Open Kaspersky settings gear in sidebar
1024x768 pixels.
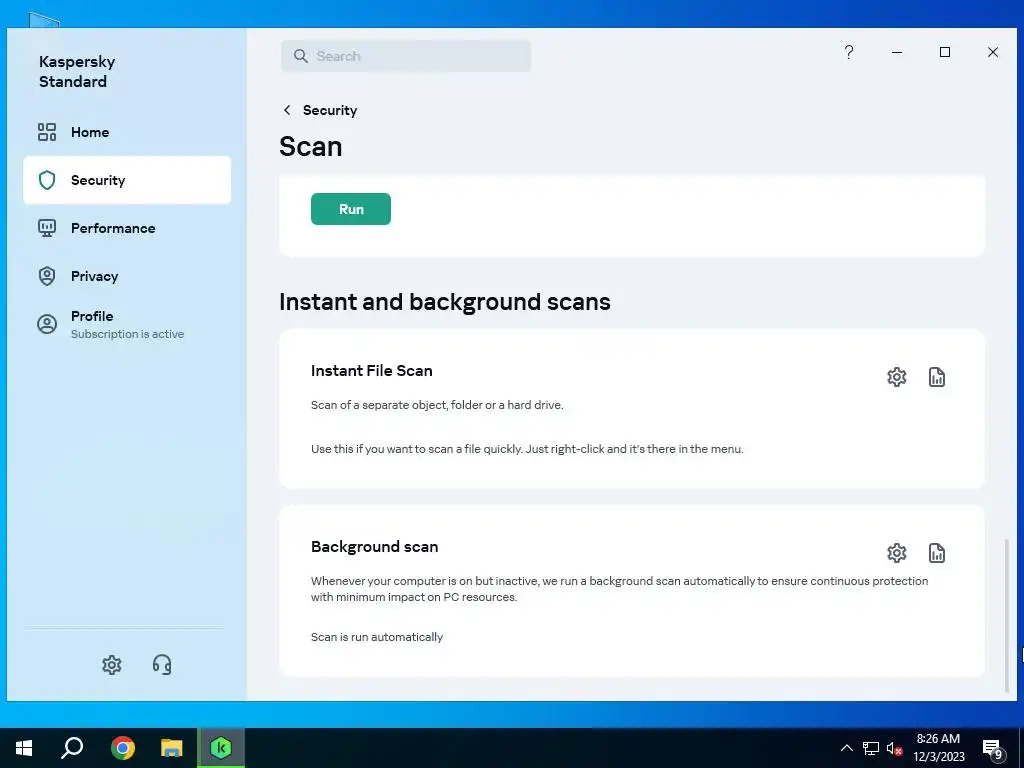(112, 665)
